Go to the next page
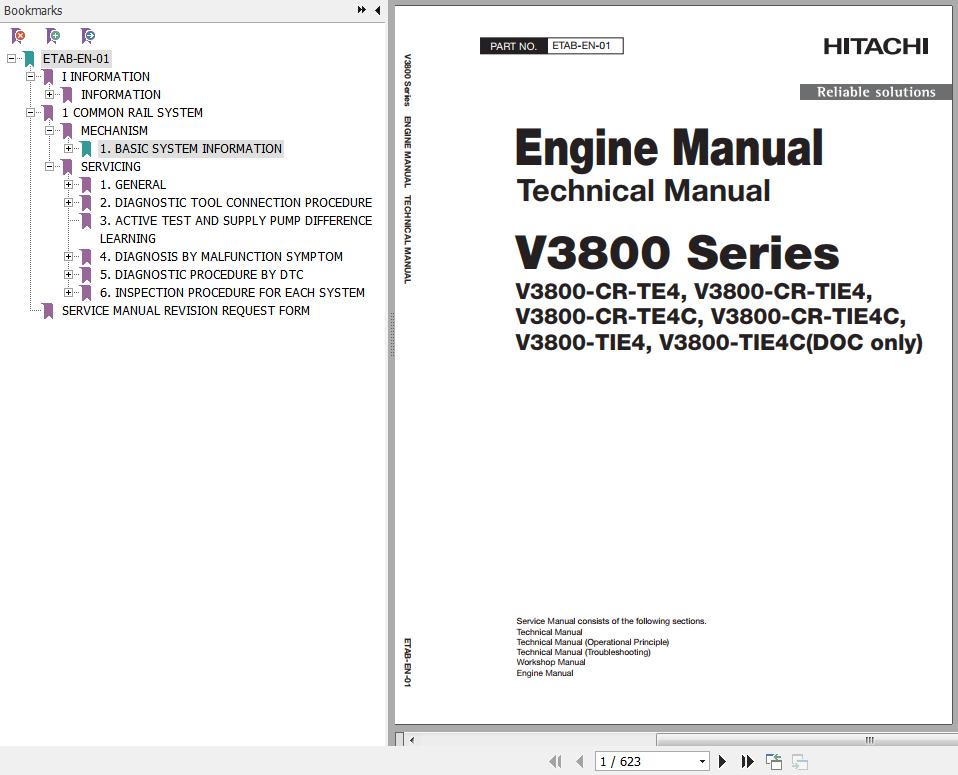The image size is (958, 775). [x=722, y=762]
